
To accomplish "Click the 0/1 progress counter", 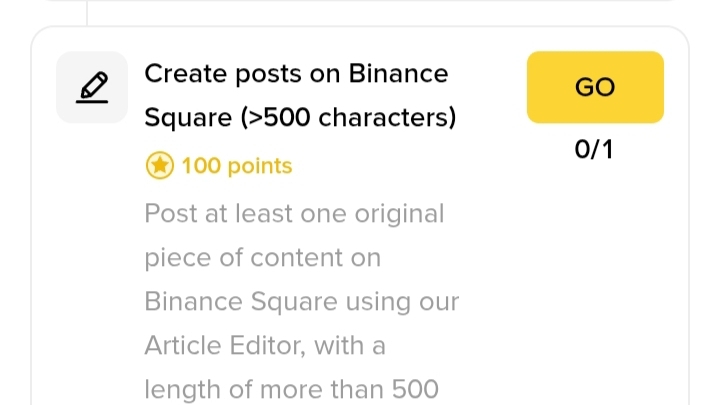I will (594, 150).
